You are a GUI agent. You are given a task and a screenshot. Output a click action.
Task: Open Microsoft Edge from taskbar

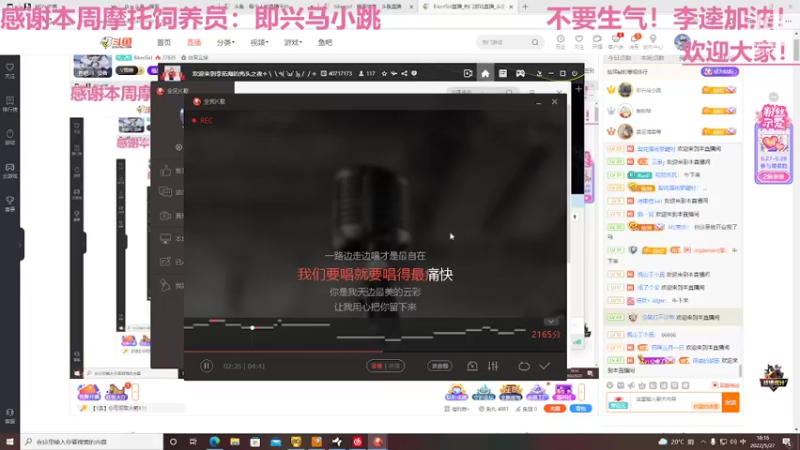[214, 441]
